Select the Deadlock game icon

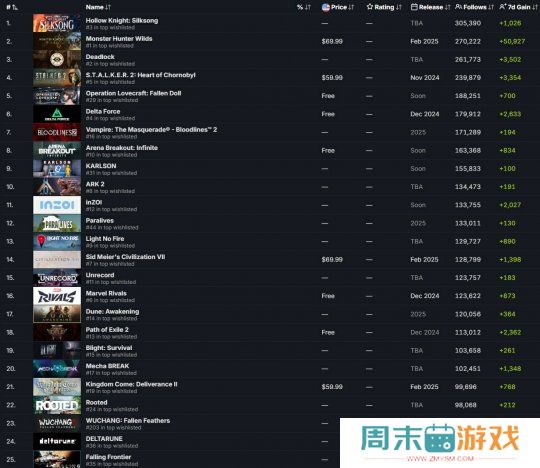pos(57,60)
